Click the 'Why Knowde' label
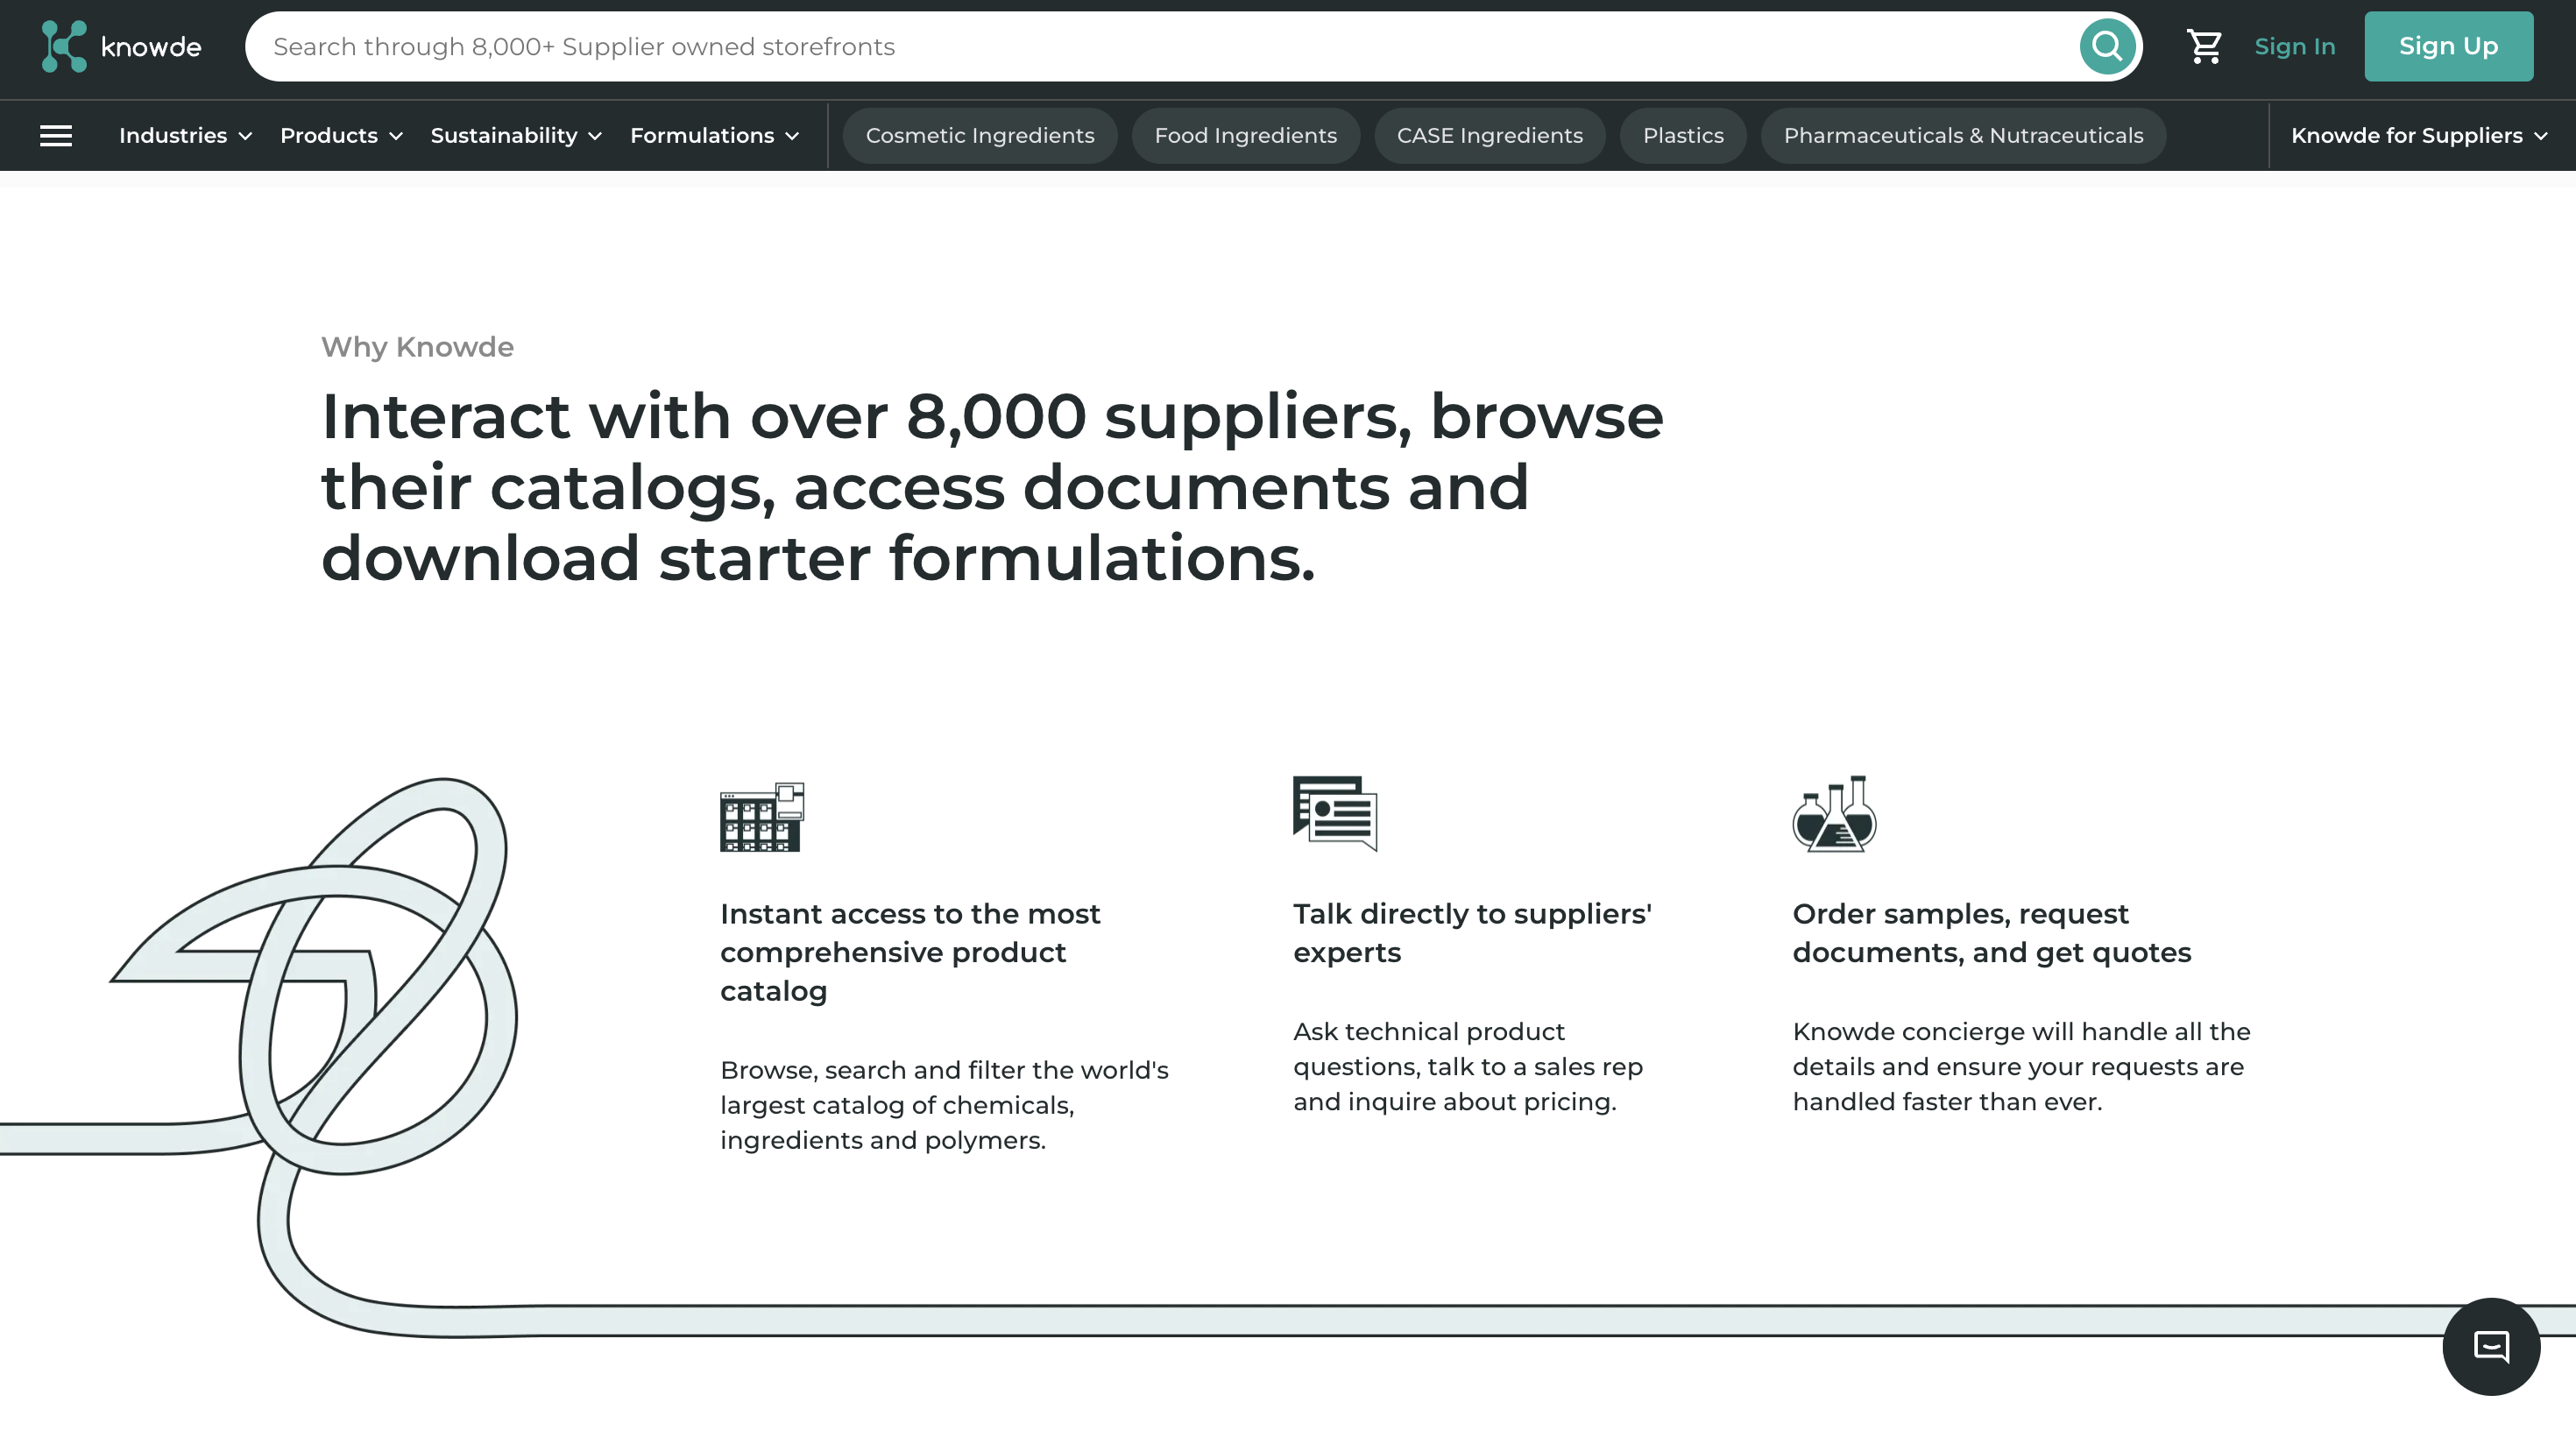Screen dimensions: 2576x1452 [x=417, y=347]
